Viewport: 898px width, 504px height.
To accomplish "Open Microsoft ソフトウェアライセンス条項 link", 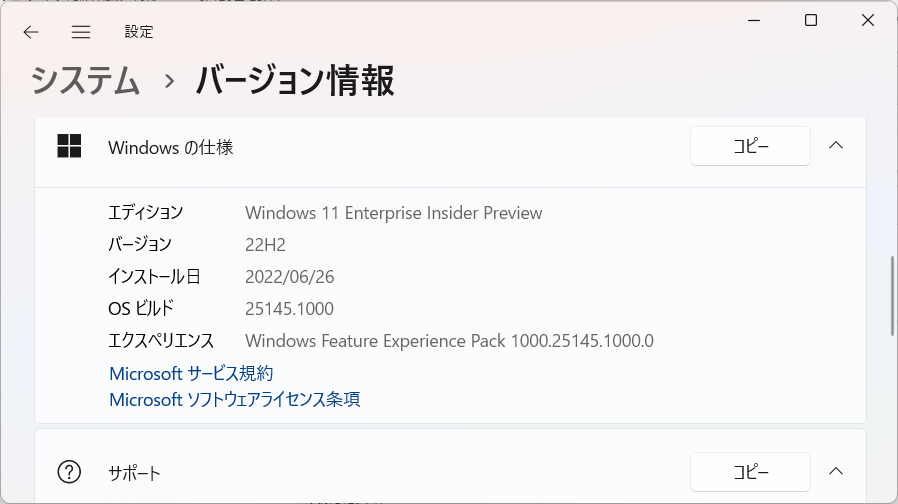I will [234, 399].
